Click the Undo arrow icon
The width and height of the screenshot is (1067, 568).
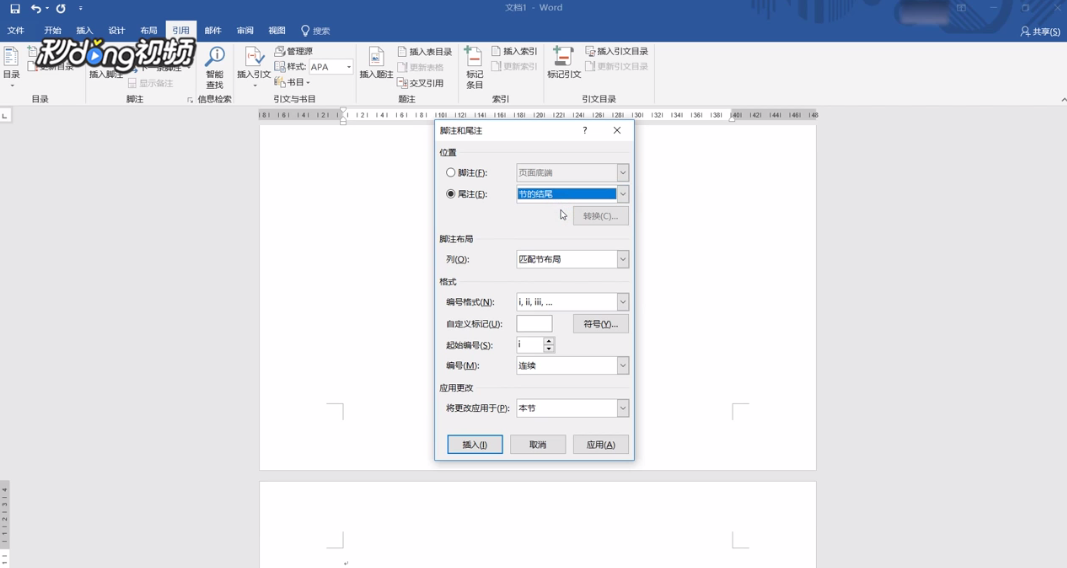[35, 9]
